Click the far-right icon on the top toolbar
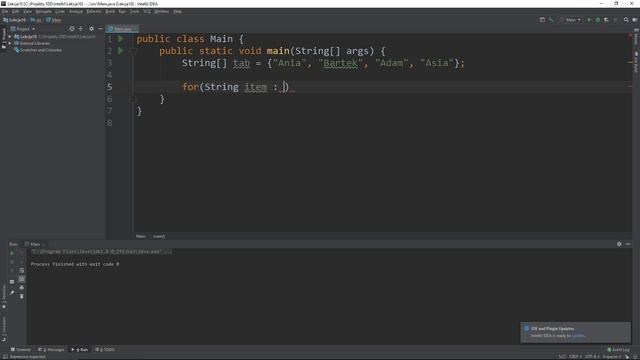Screen dimensions: 640x360 coord(635,20)
